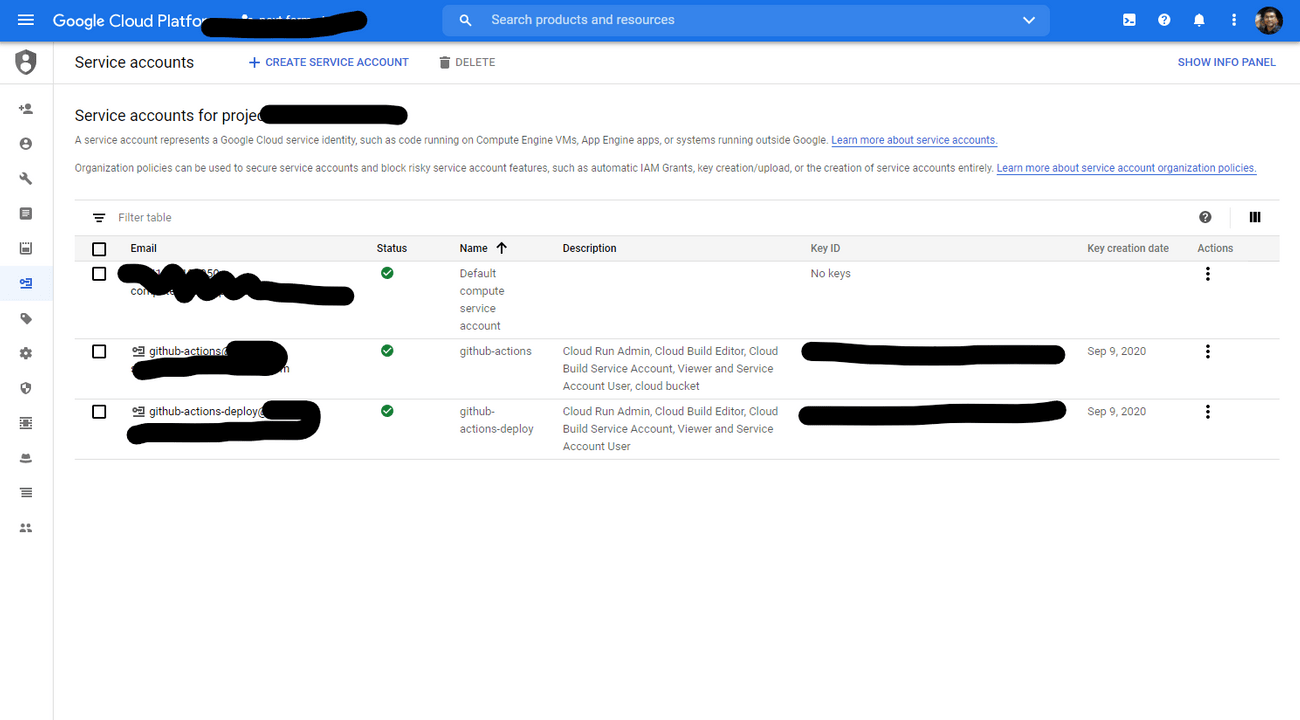The width and height of the screenshot is (1300, 720).
Task: Click the github-actions name cell
Action: click(495, 352)
